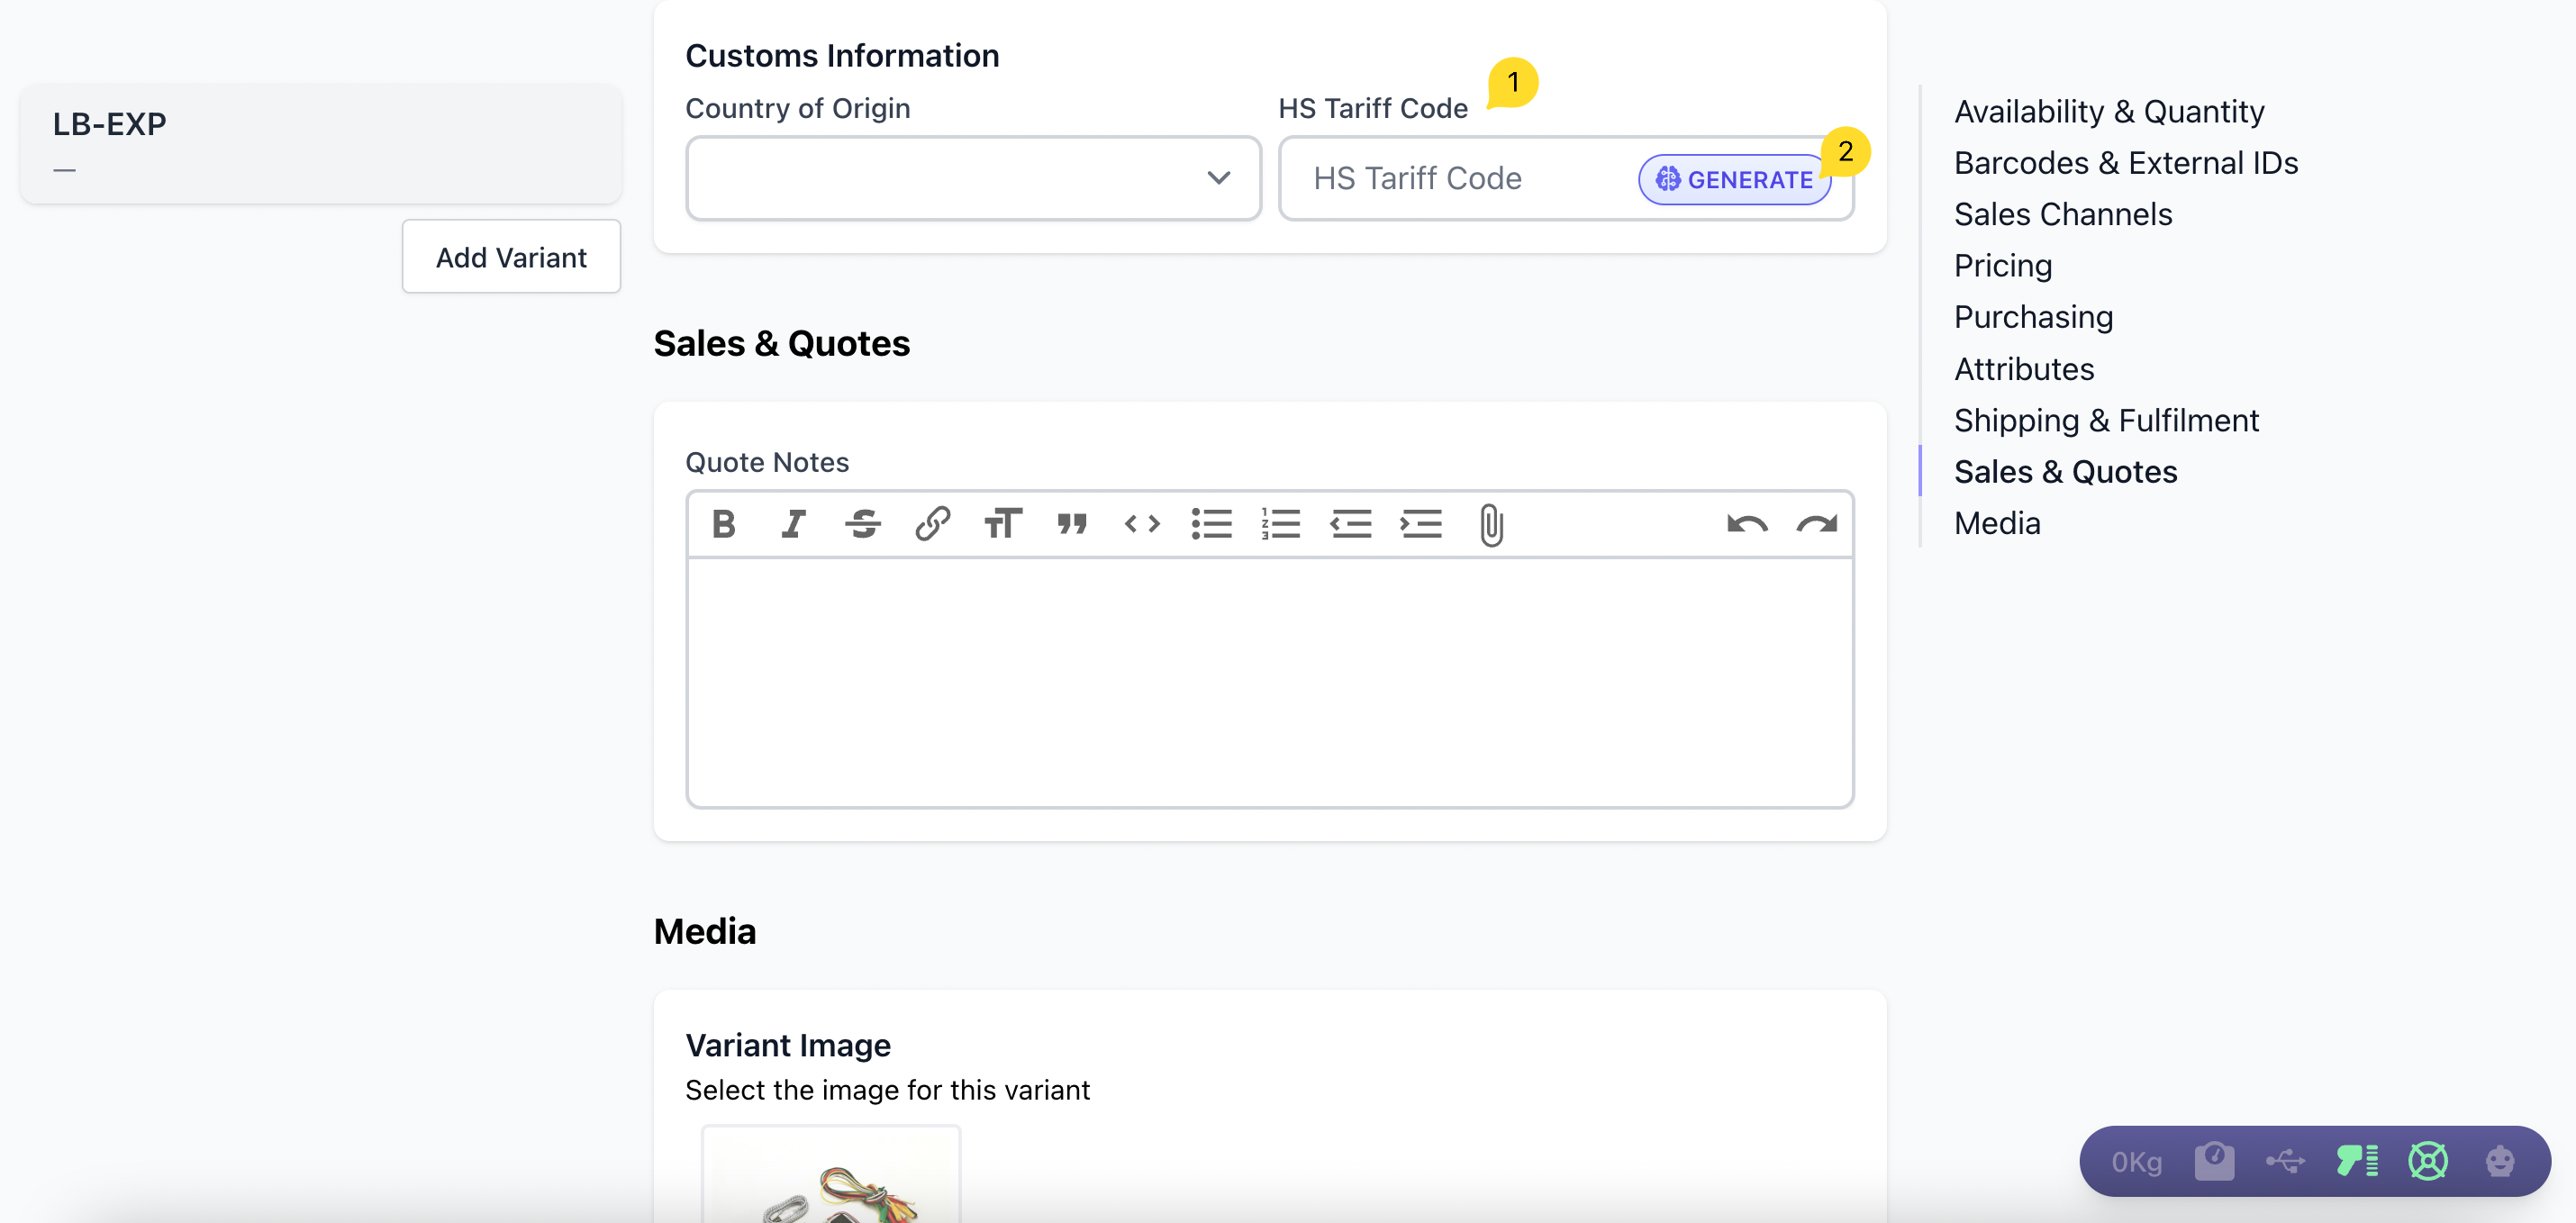Create a numbered list in editor
The width and height of the screenshot is (2576, 1223).
[x=1281, y=524]
